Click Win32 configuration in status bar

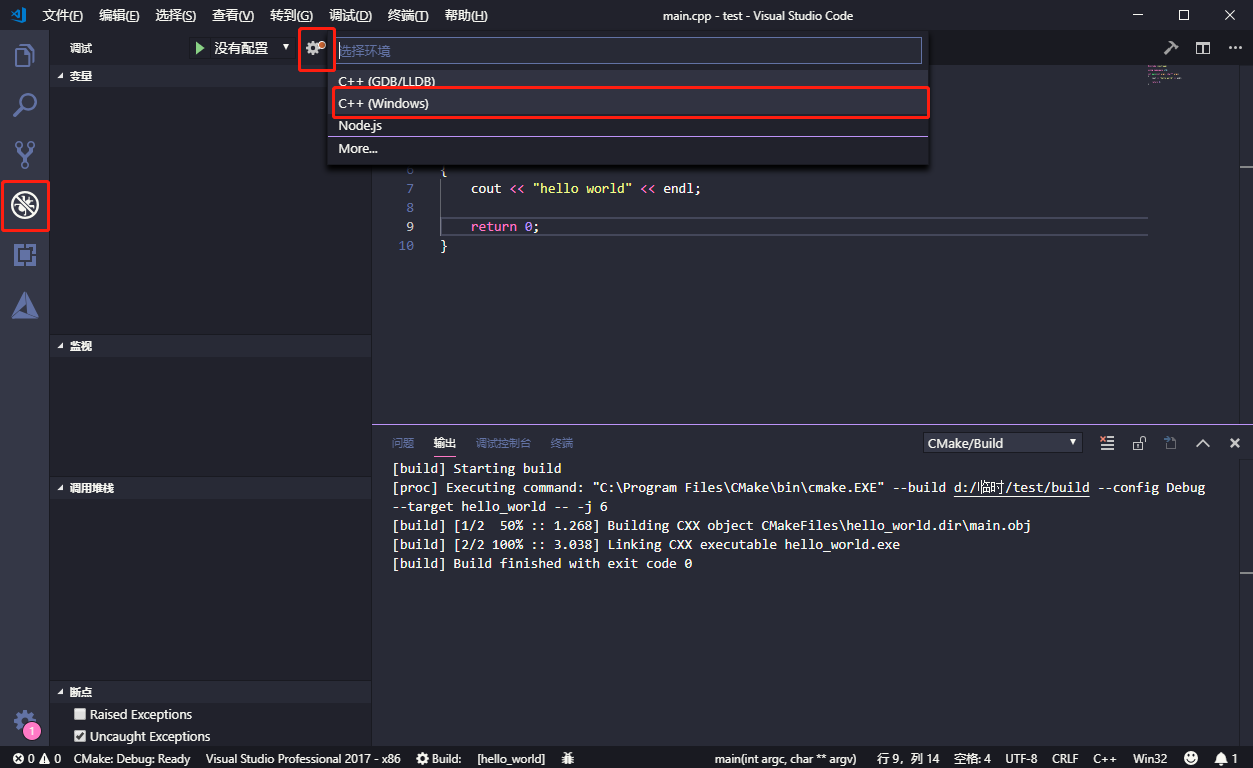coord(1149,759)
